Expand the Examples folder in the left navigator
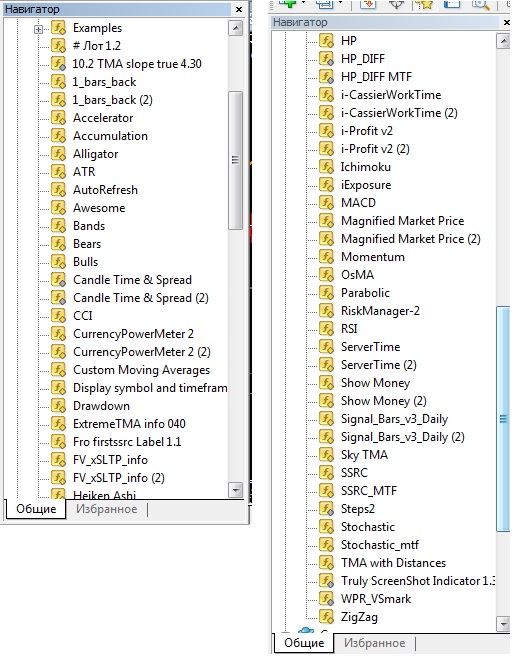 (38, 29)
